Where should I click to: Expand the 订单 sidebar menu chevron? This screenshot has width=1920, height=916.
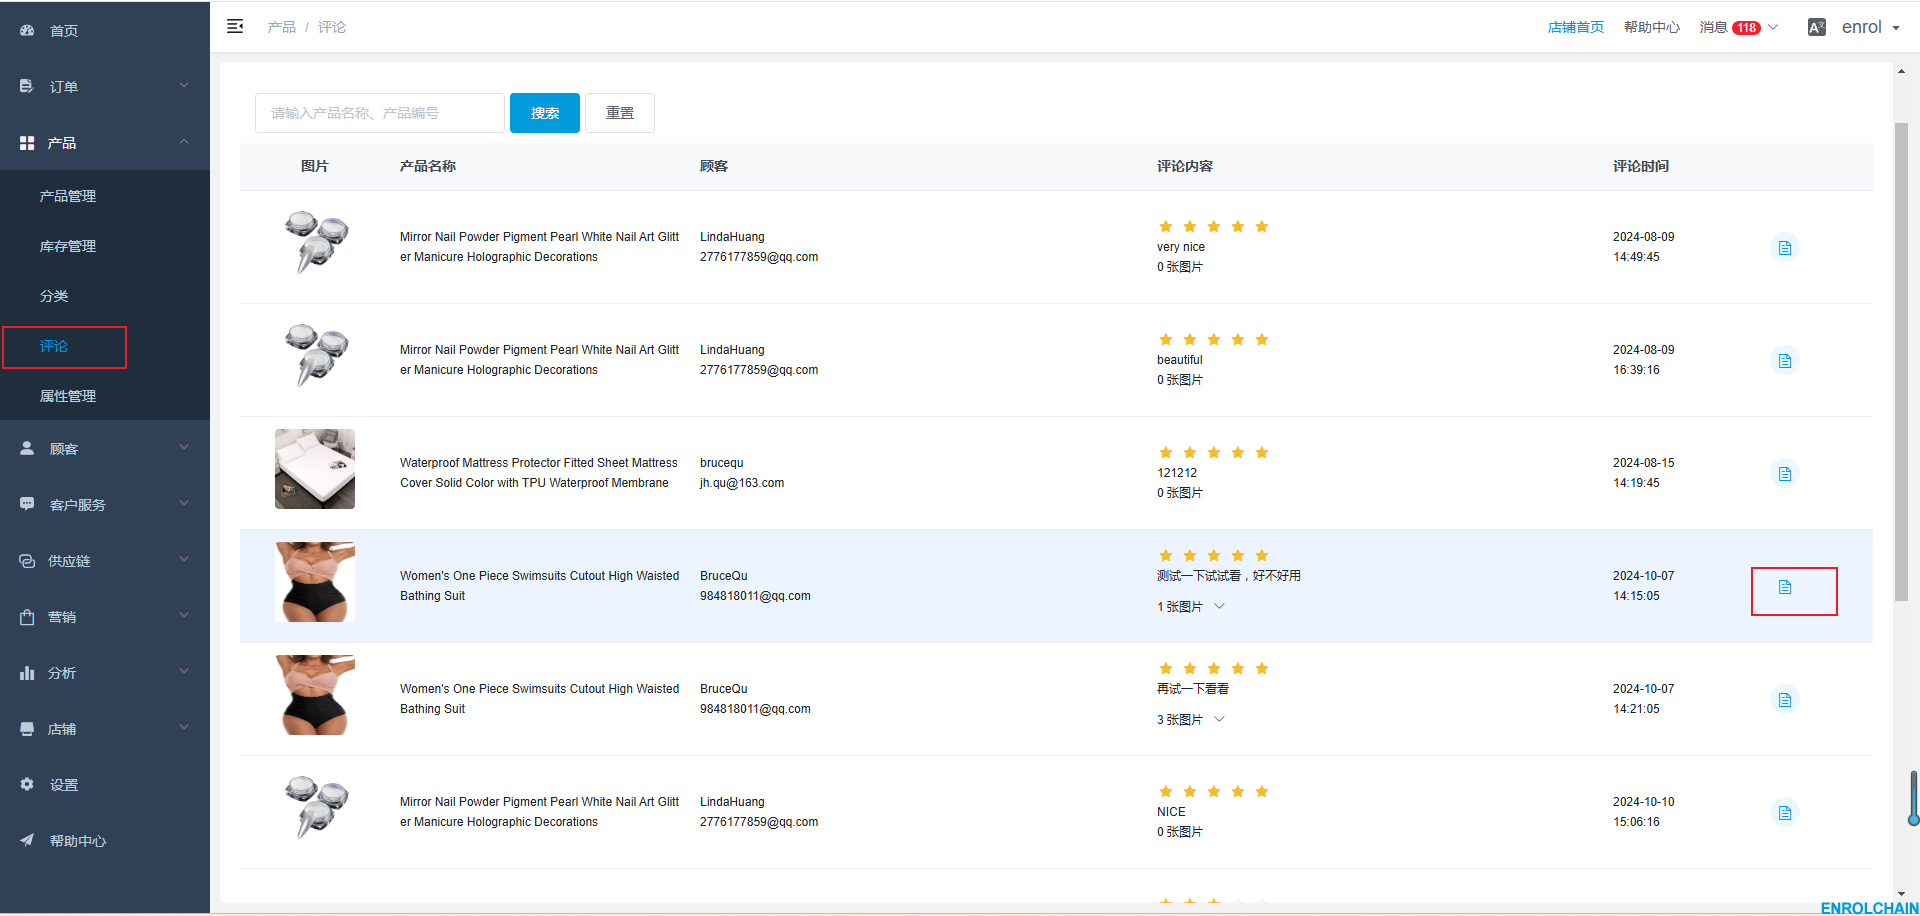click(x=184, y=86)
